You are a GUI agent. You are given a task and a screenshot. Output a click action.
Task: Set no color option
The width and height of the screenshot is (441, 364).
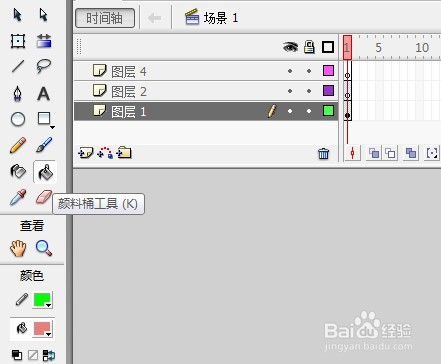[33, 355]
